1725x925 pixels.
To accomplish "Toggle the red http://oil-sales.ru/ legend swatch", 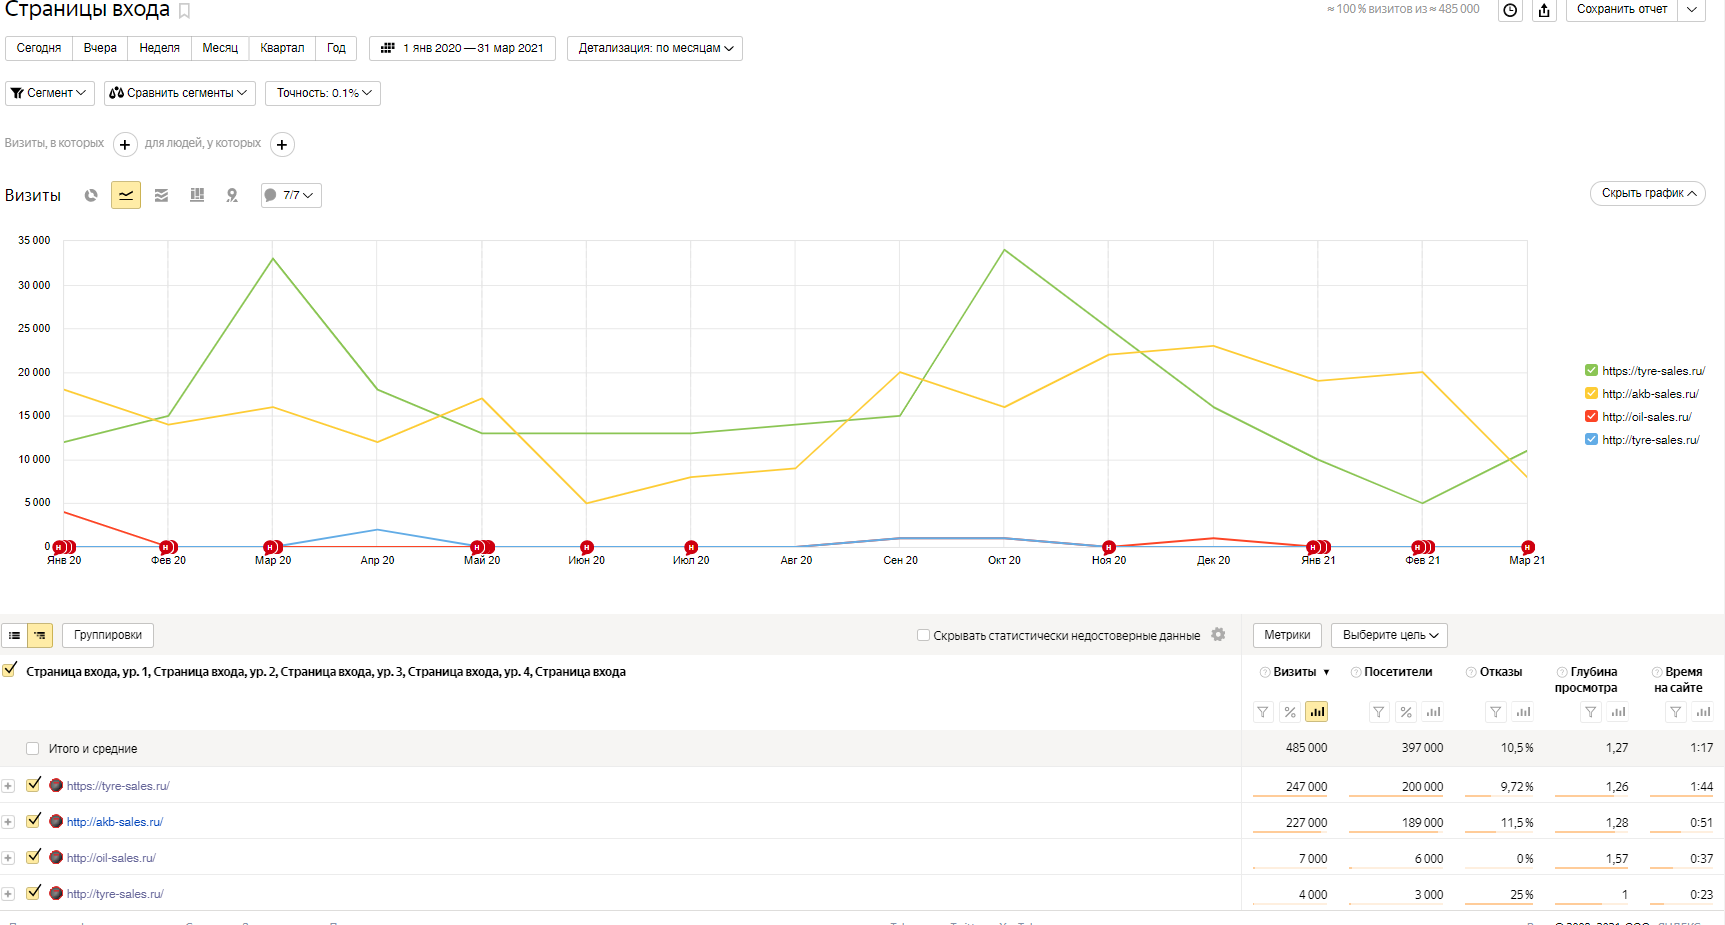I will (x=1591, y=416).
